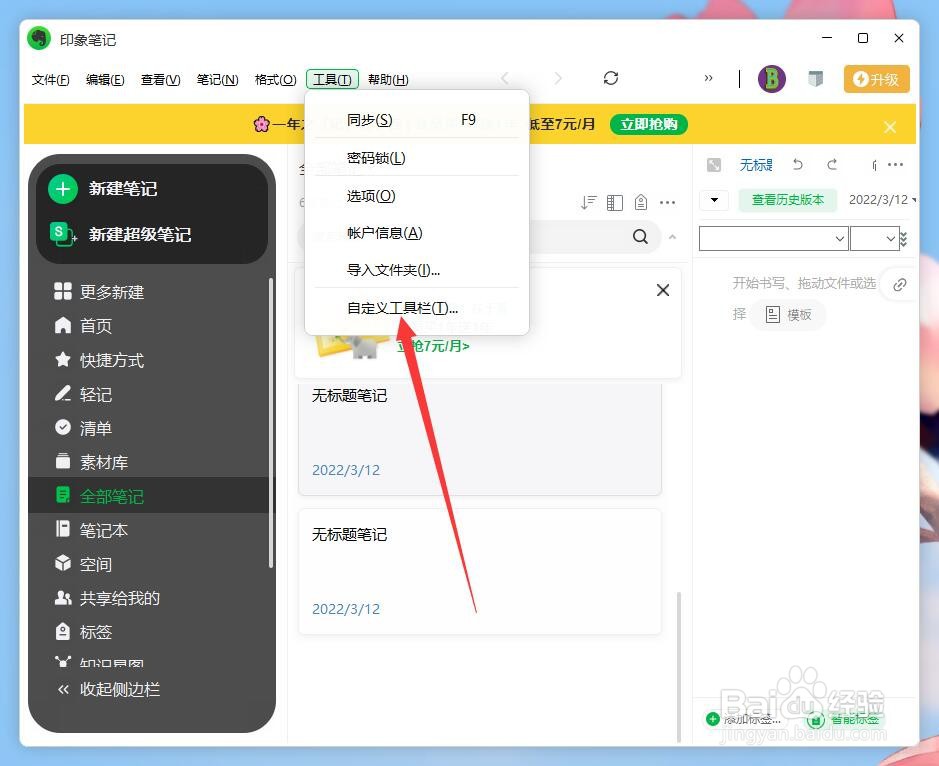The height and width of the screenshot is (766, 939).
Task: Open the note editor more options ellipsis
Action: [895, 165]
